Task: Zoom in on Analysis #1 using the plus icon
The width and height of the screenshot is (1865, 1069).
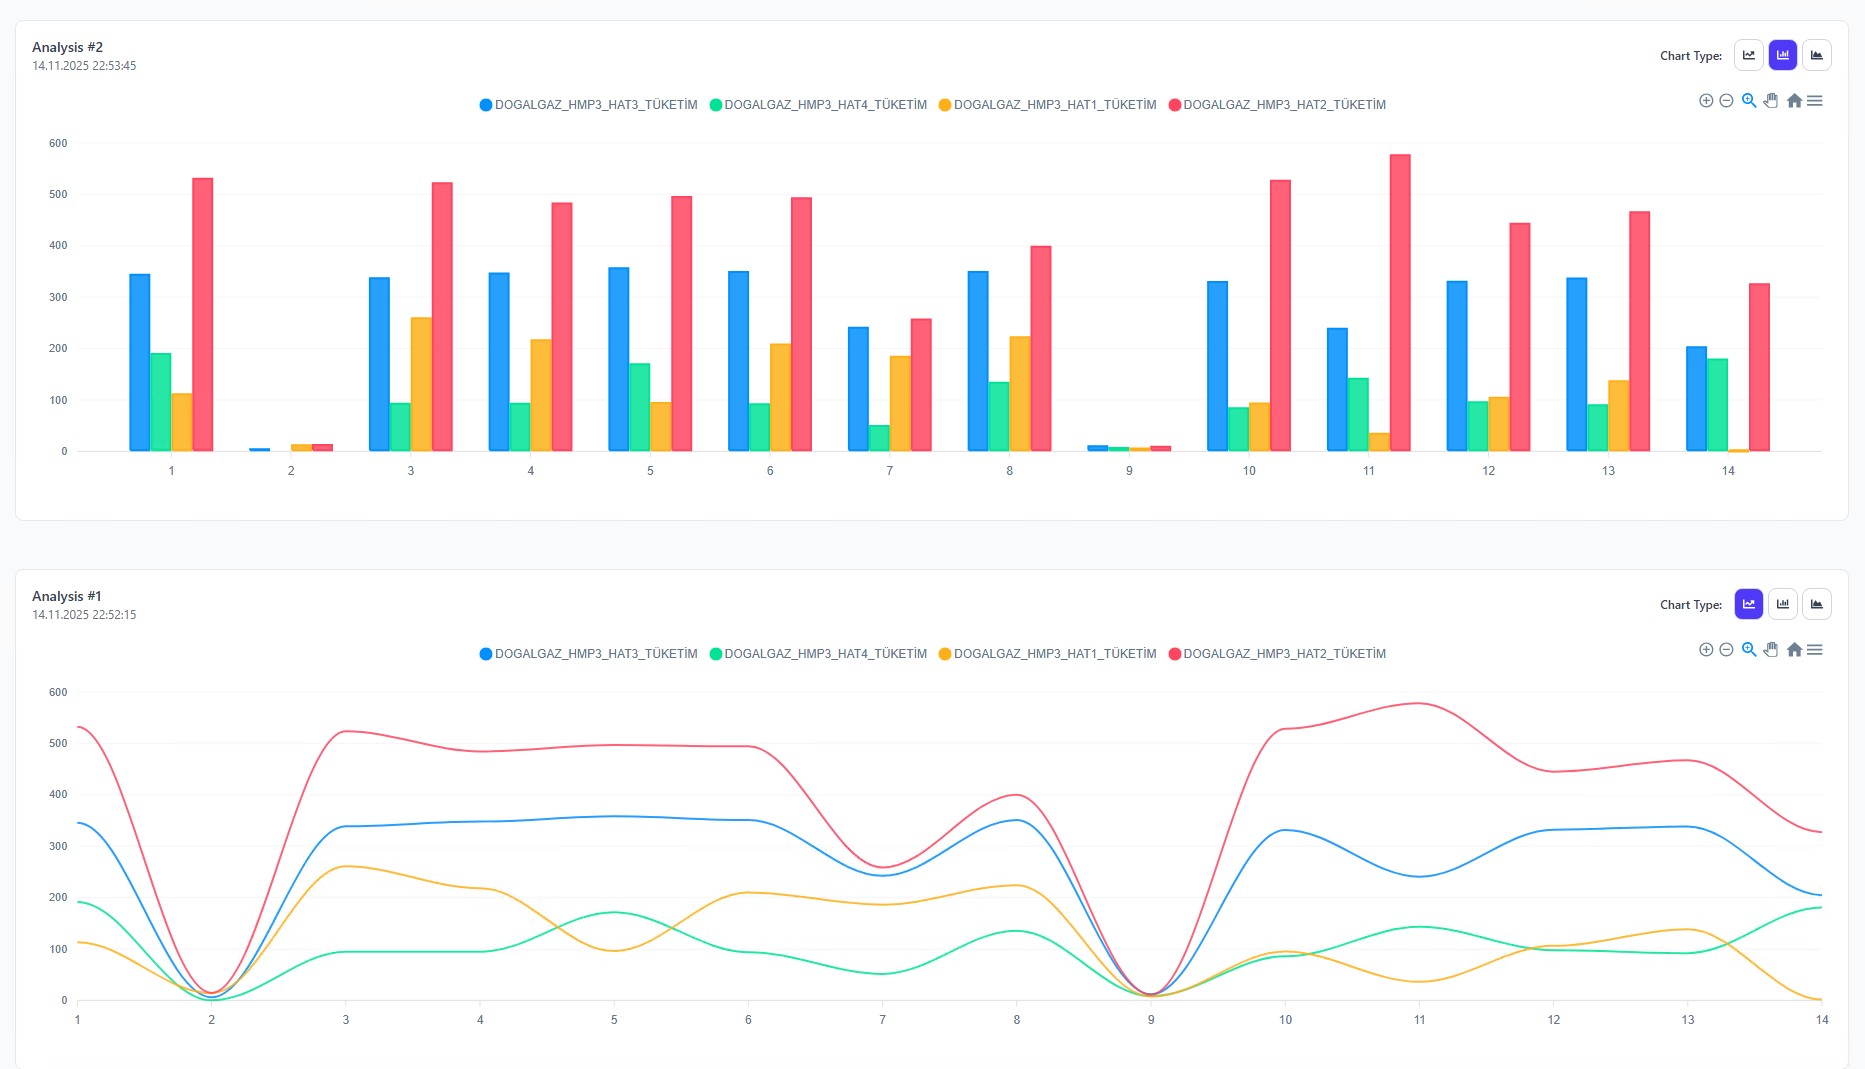Action: pyautogui.click(x=1706, y=649)
